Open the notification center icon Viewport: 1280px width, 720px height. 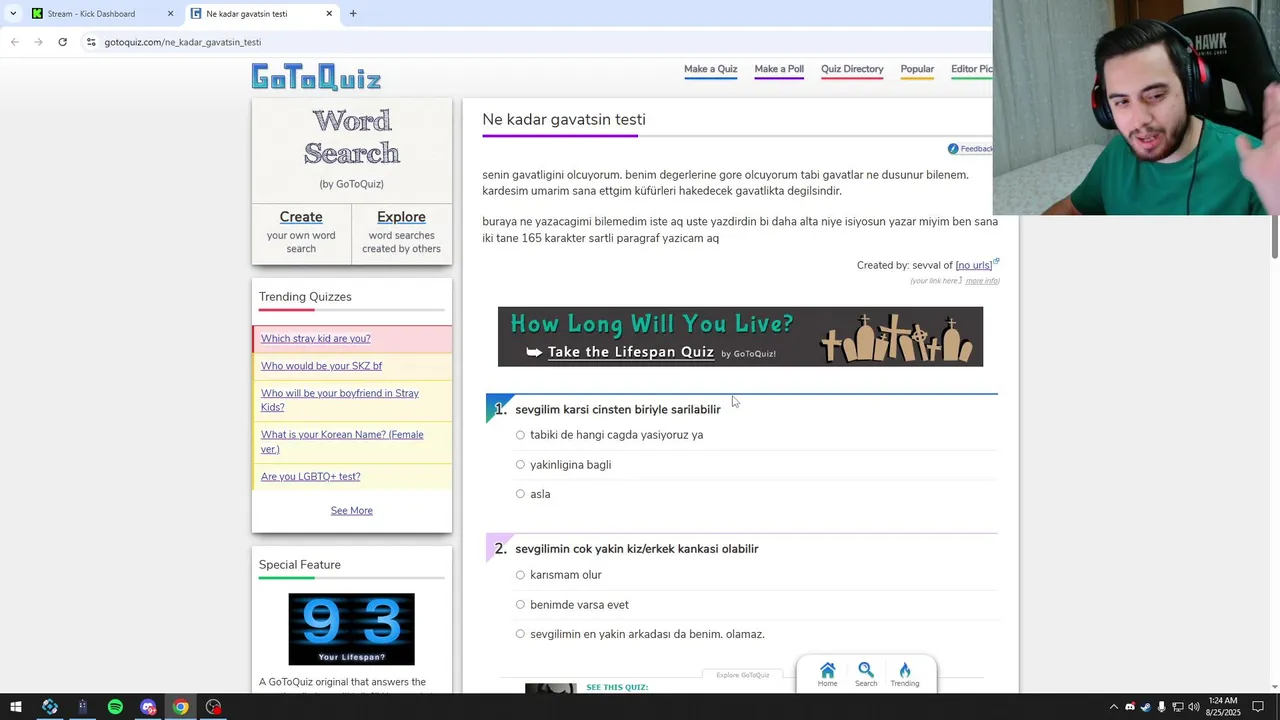1259,707
